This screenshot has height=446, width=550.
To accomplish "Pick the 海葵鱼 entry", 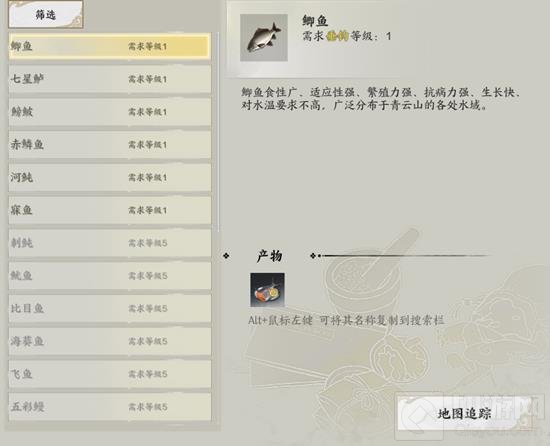I will click(x=110, y=341).
